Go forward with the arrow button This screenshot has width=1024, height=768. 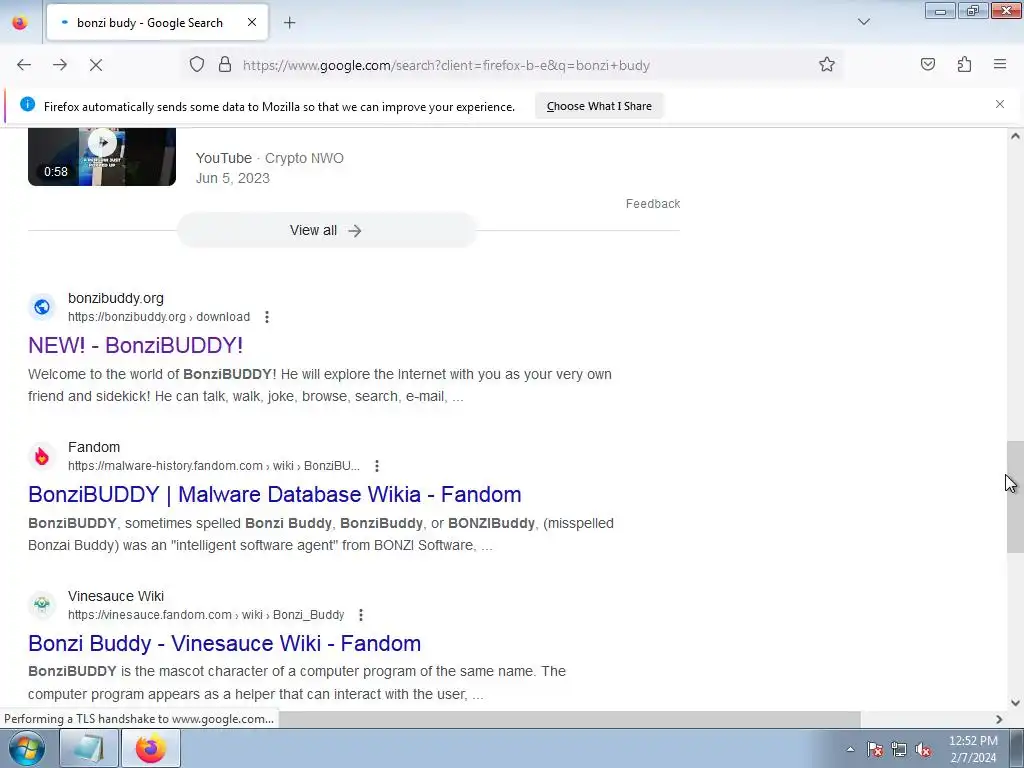tap(60, 65)
